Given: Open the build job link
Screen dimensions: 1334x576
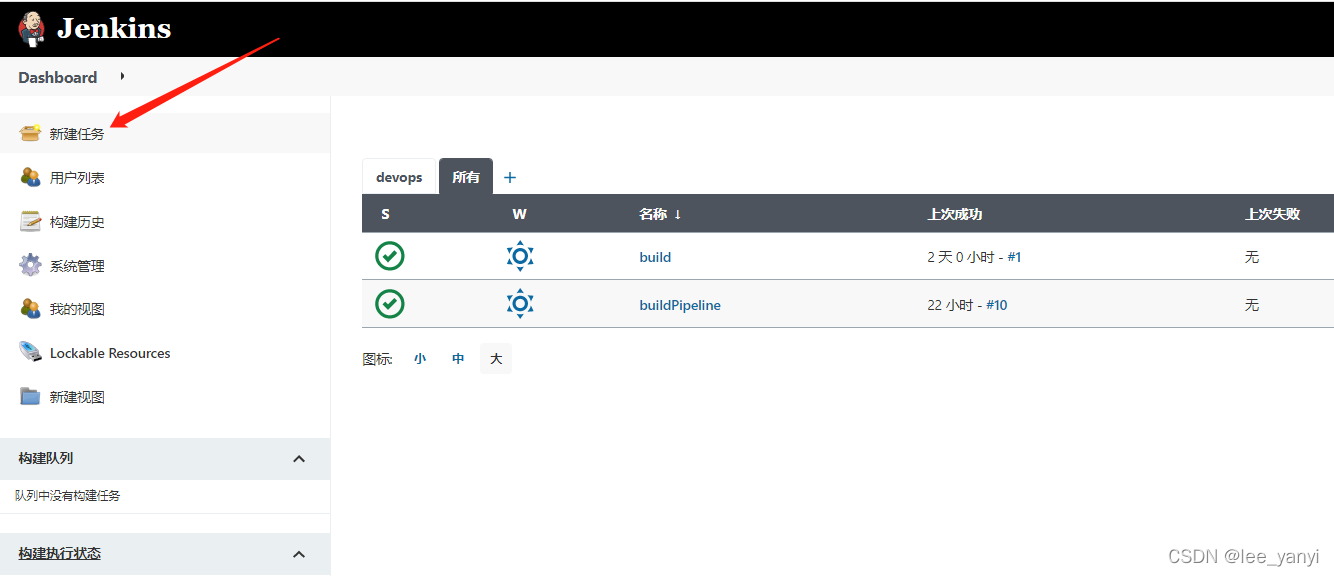Looking at the screenshot, I should [x=655, y=257].
